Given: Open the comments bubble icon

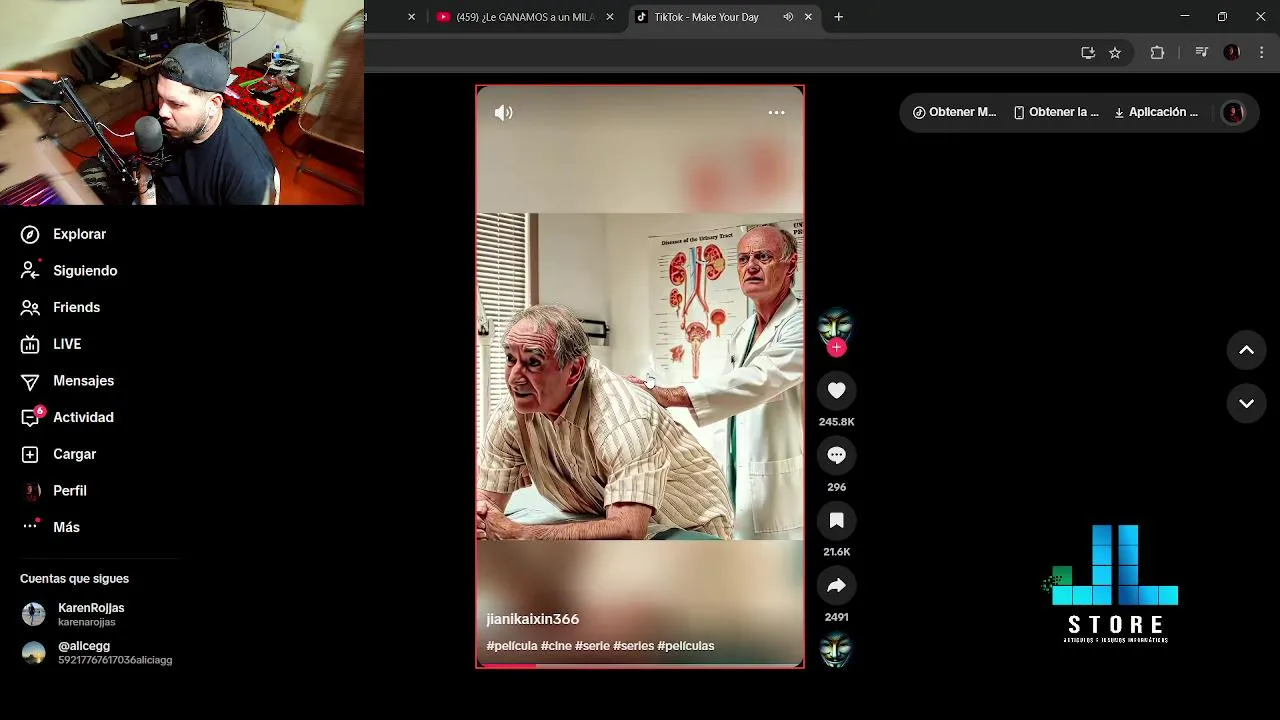Looking at the screenshot, I should (837, 456).
